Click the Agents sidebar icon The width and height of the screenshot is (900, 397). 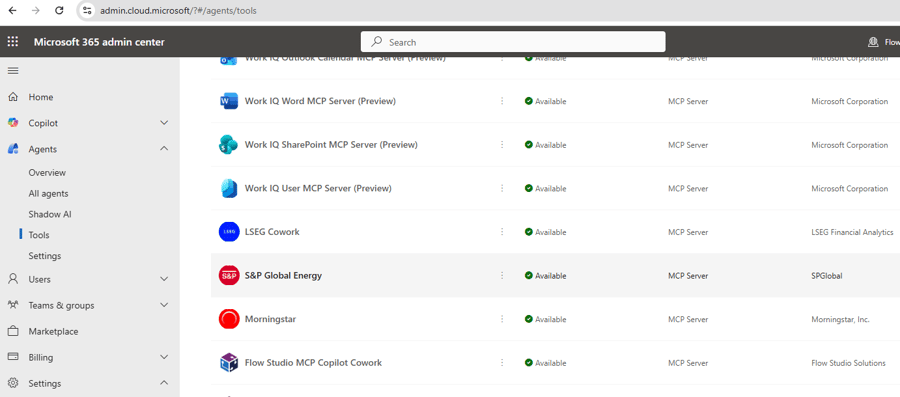(13, 149)
